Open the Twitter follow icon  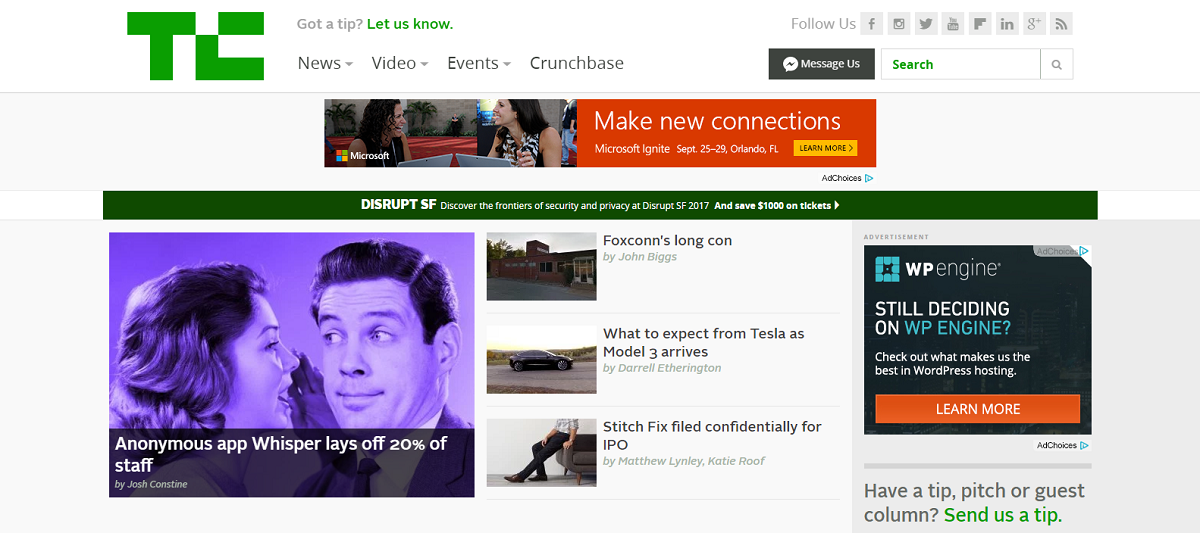[927, 24]
